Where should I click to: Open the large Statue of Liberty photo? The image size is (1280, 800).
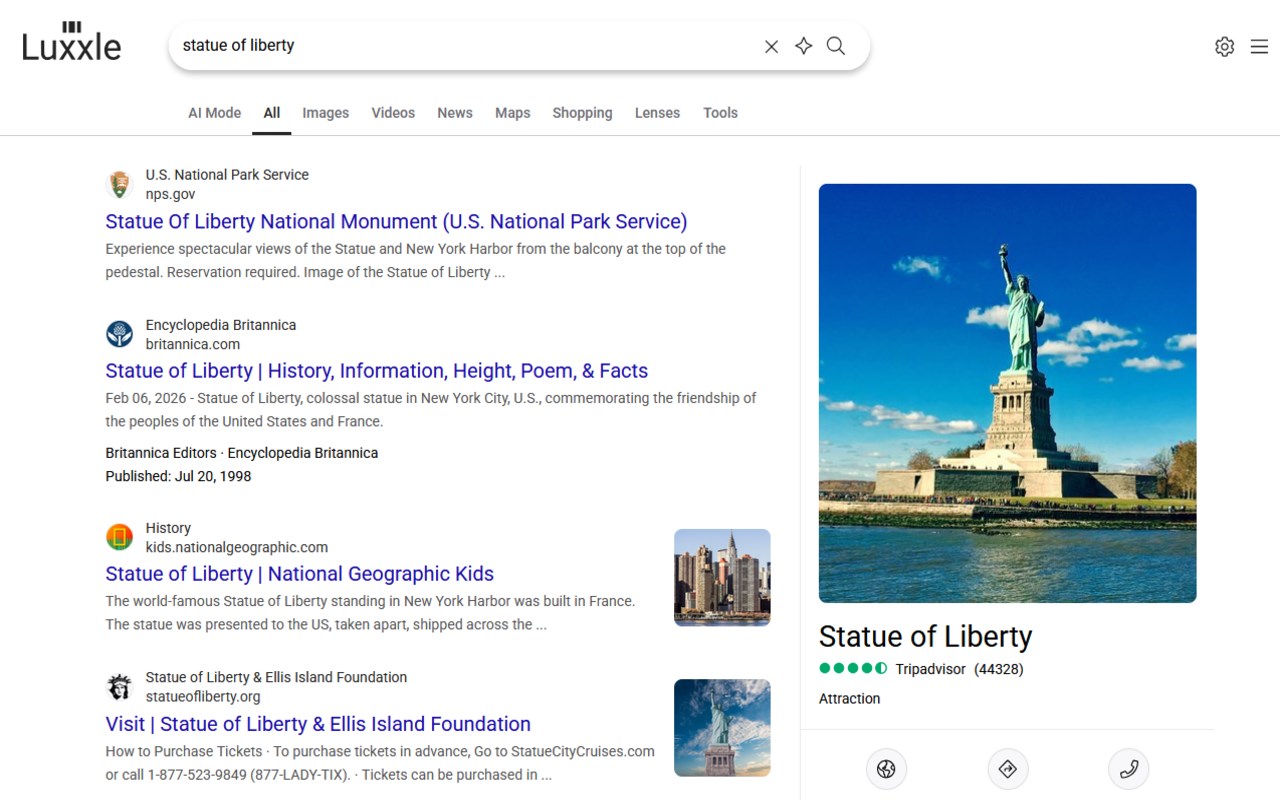pyautogui.click(x=1008, y=393)
